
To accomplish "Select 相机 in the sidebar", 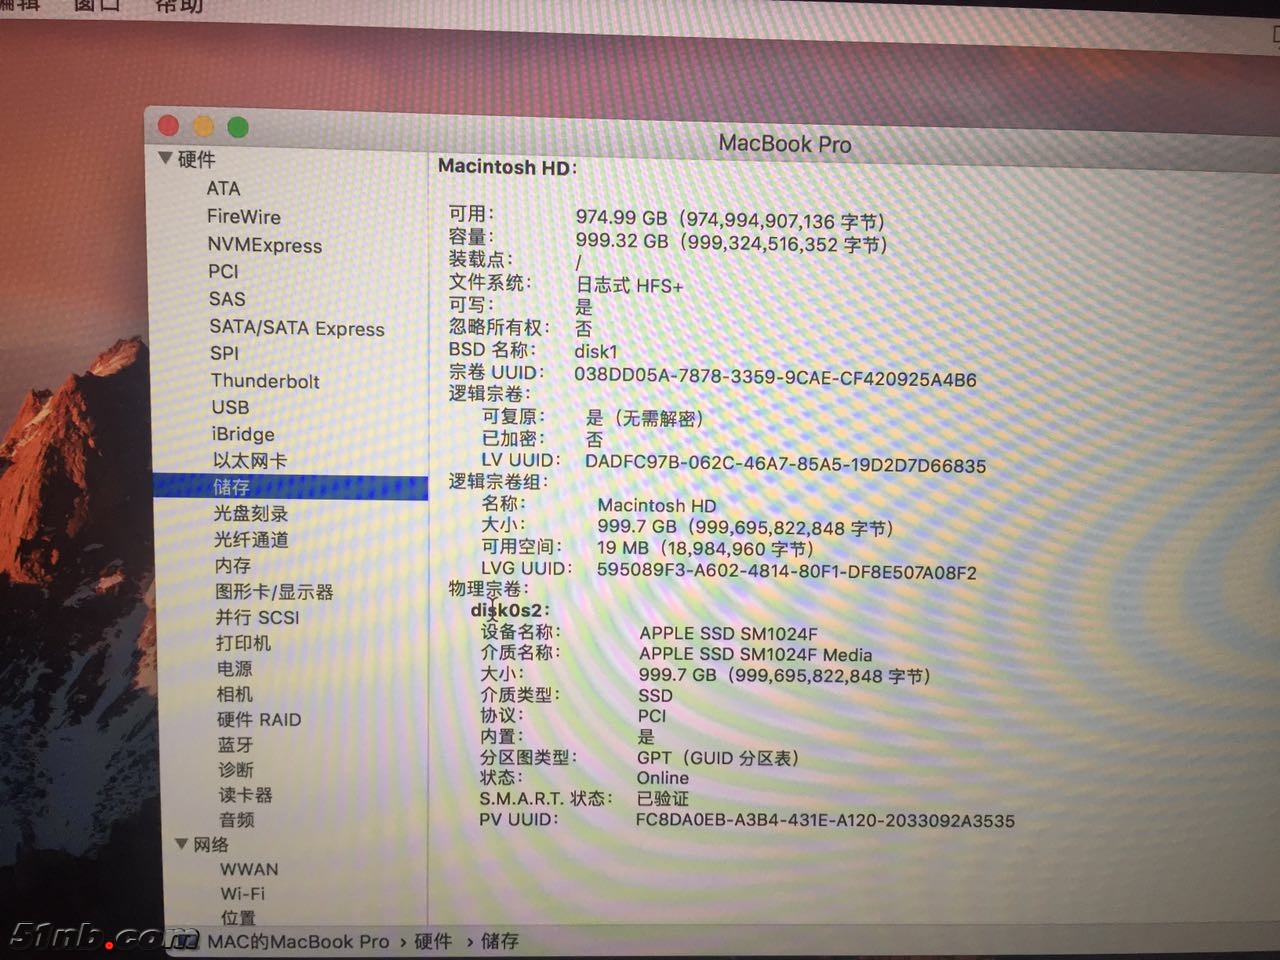I will (235, 693).
